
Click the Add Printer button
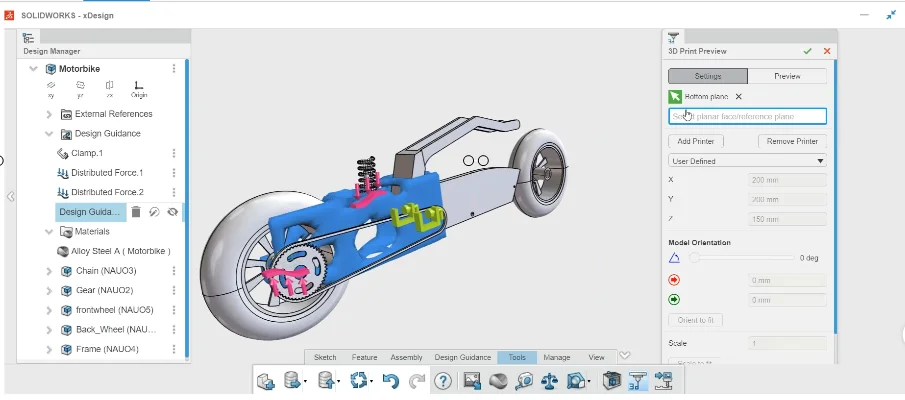point(695,142)
